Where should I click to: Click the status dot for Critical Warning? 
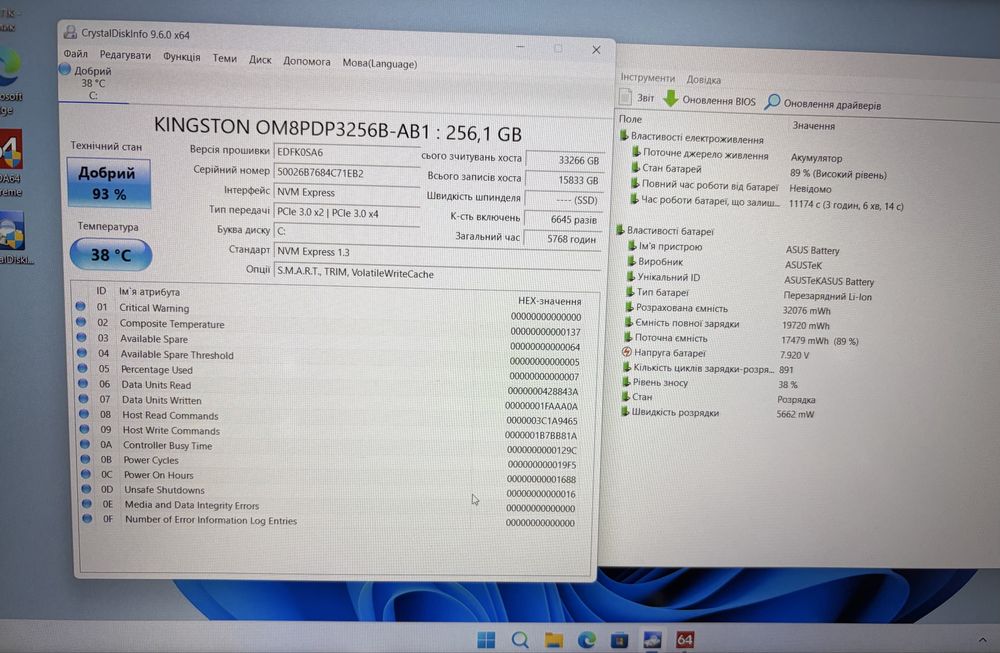click(x=80, y=306)
